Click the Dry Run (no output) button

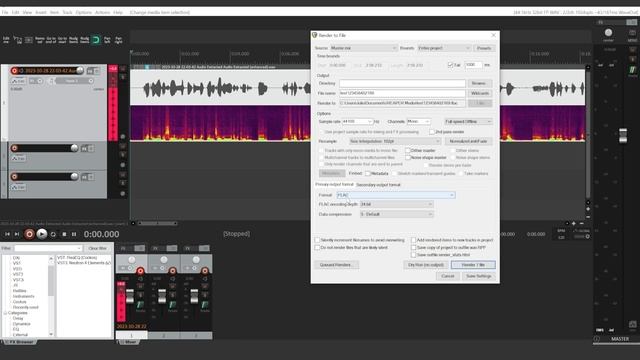point(426,265)
